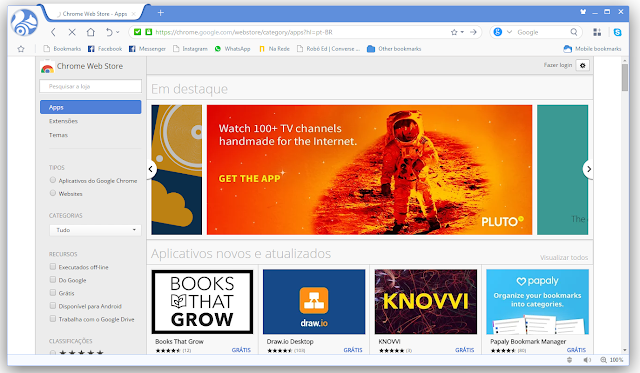Click the search engine logo icon
This screenshot has height=373, width=640.
498,32
